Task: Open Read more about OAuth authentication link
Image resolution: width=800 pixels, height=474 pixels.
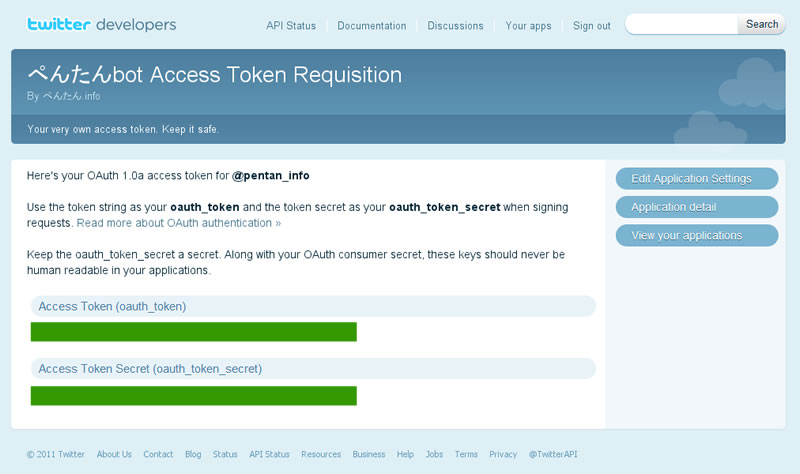Action: (x=179, y=223)
